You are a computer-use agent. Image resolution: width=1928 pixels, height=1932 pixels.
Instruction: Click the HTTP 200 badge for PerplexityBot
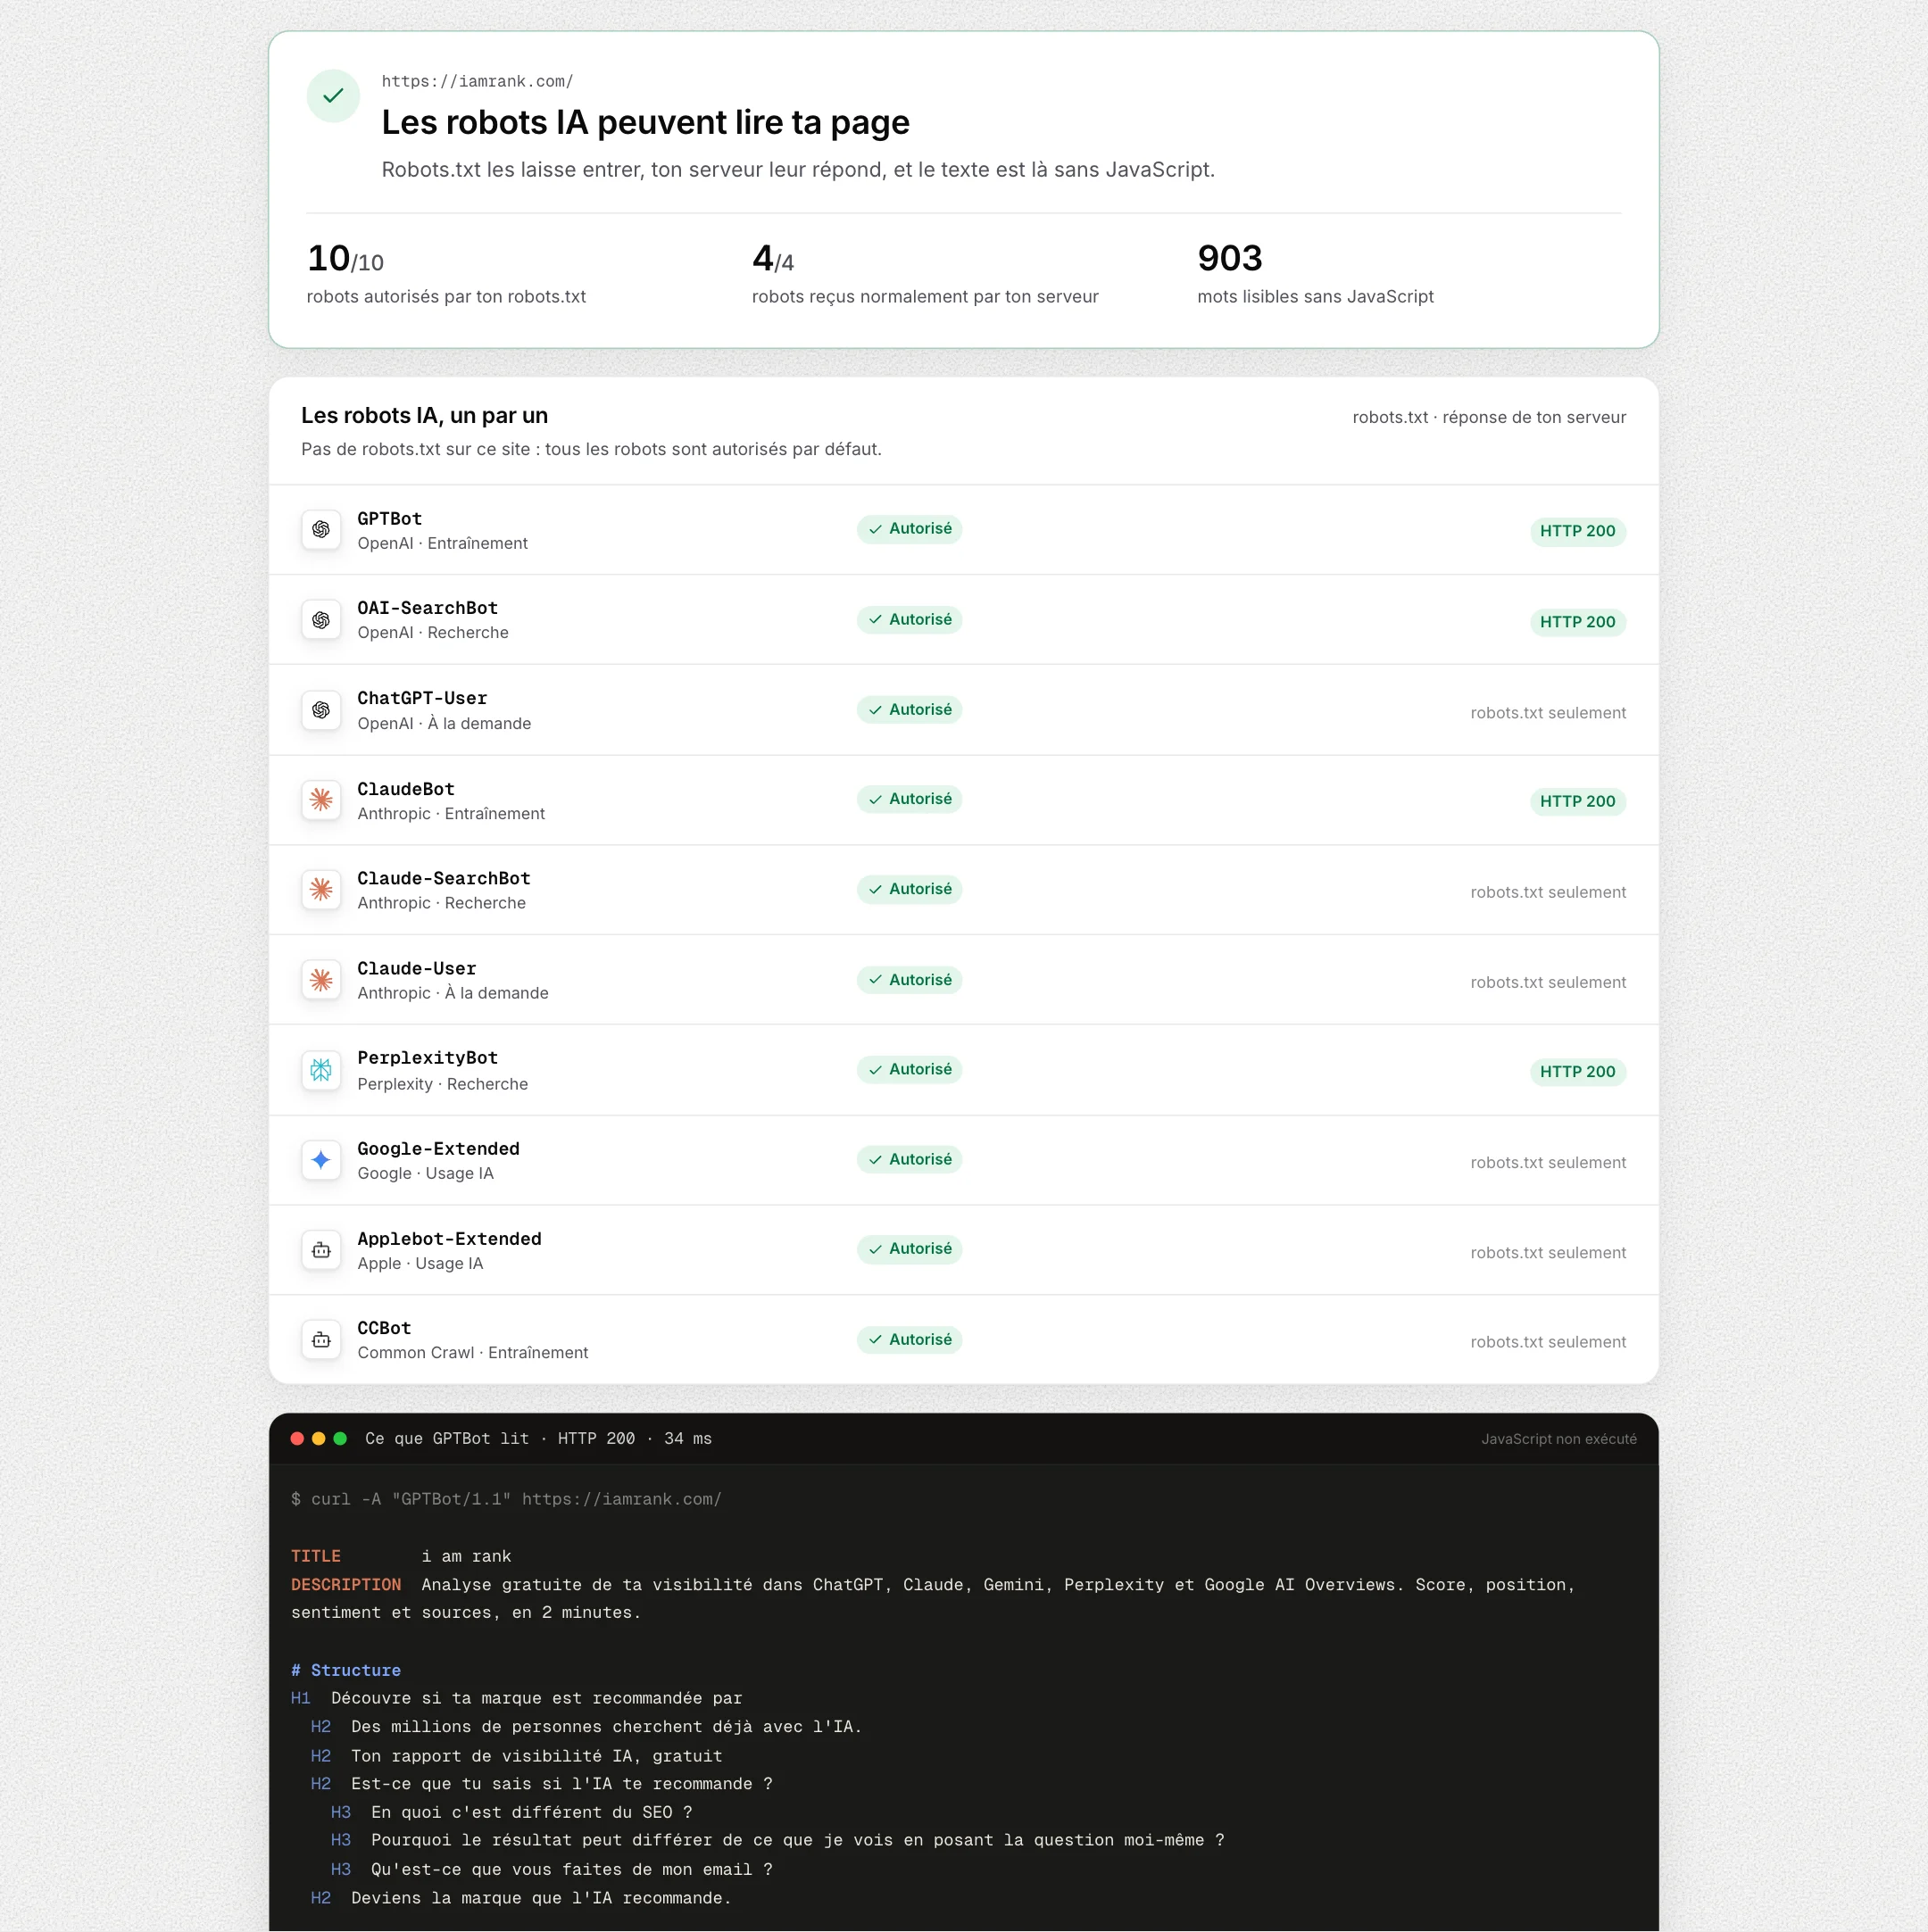1577,1072
